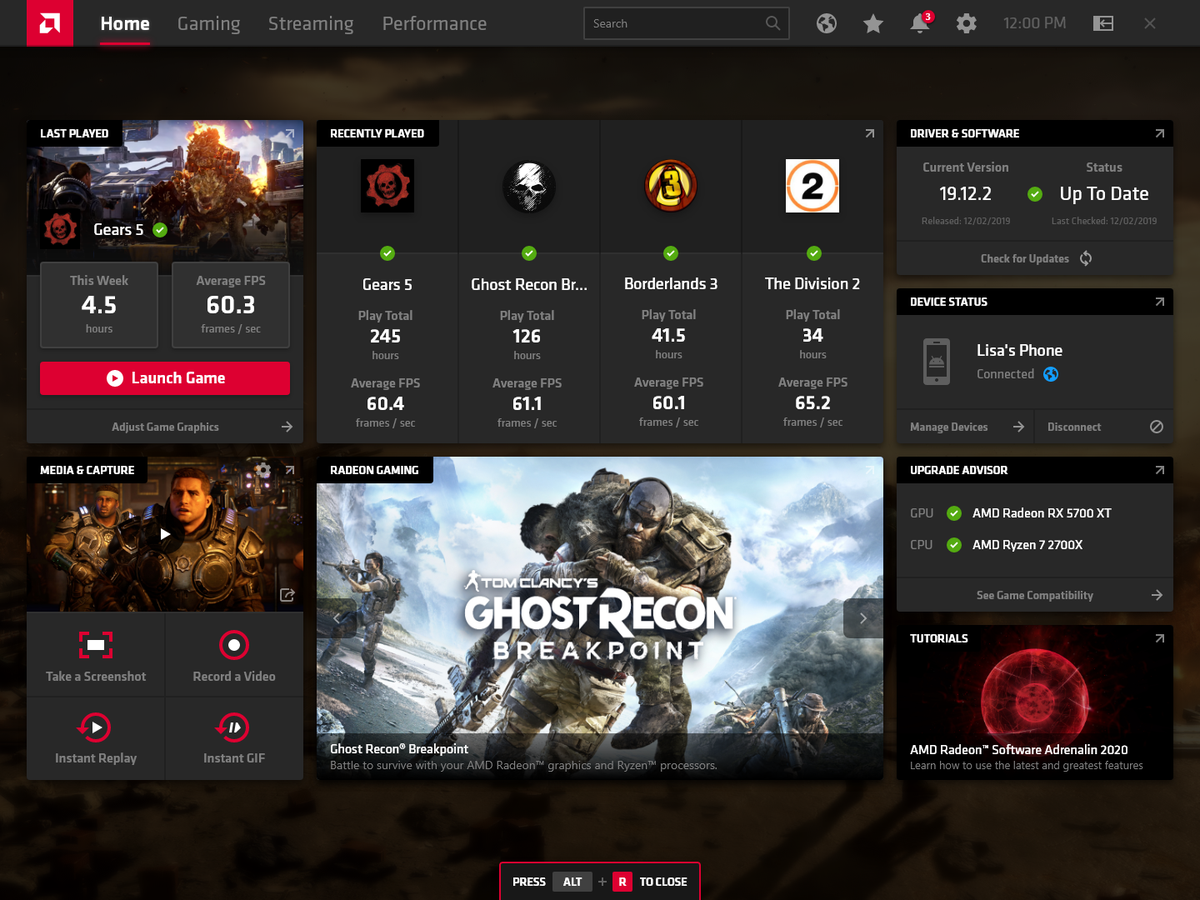
Task: Click the favorites star icon
Action: click(873, 22)
